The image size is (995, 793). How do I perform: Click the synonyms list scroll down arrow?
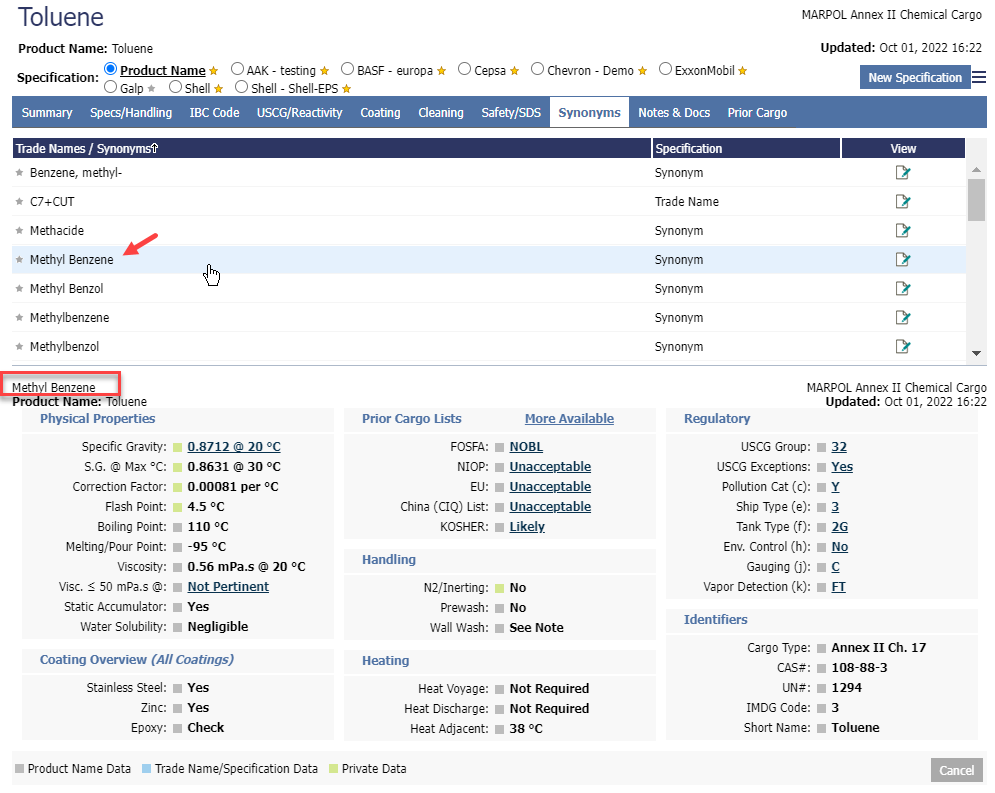(976, 353)
